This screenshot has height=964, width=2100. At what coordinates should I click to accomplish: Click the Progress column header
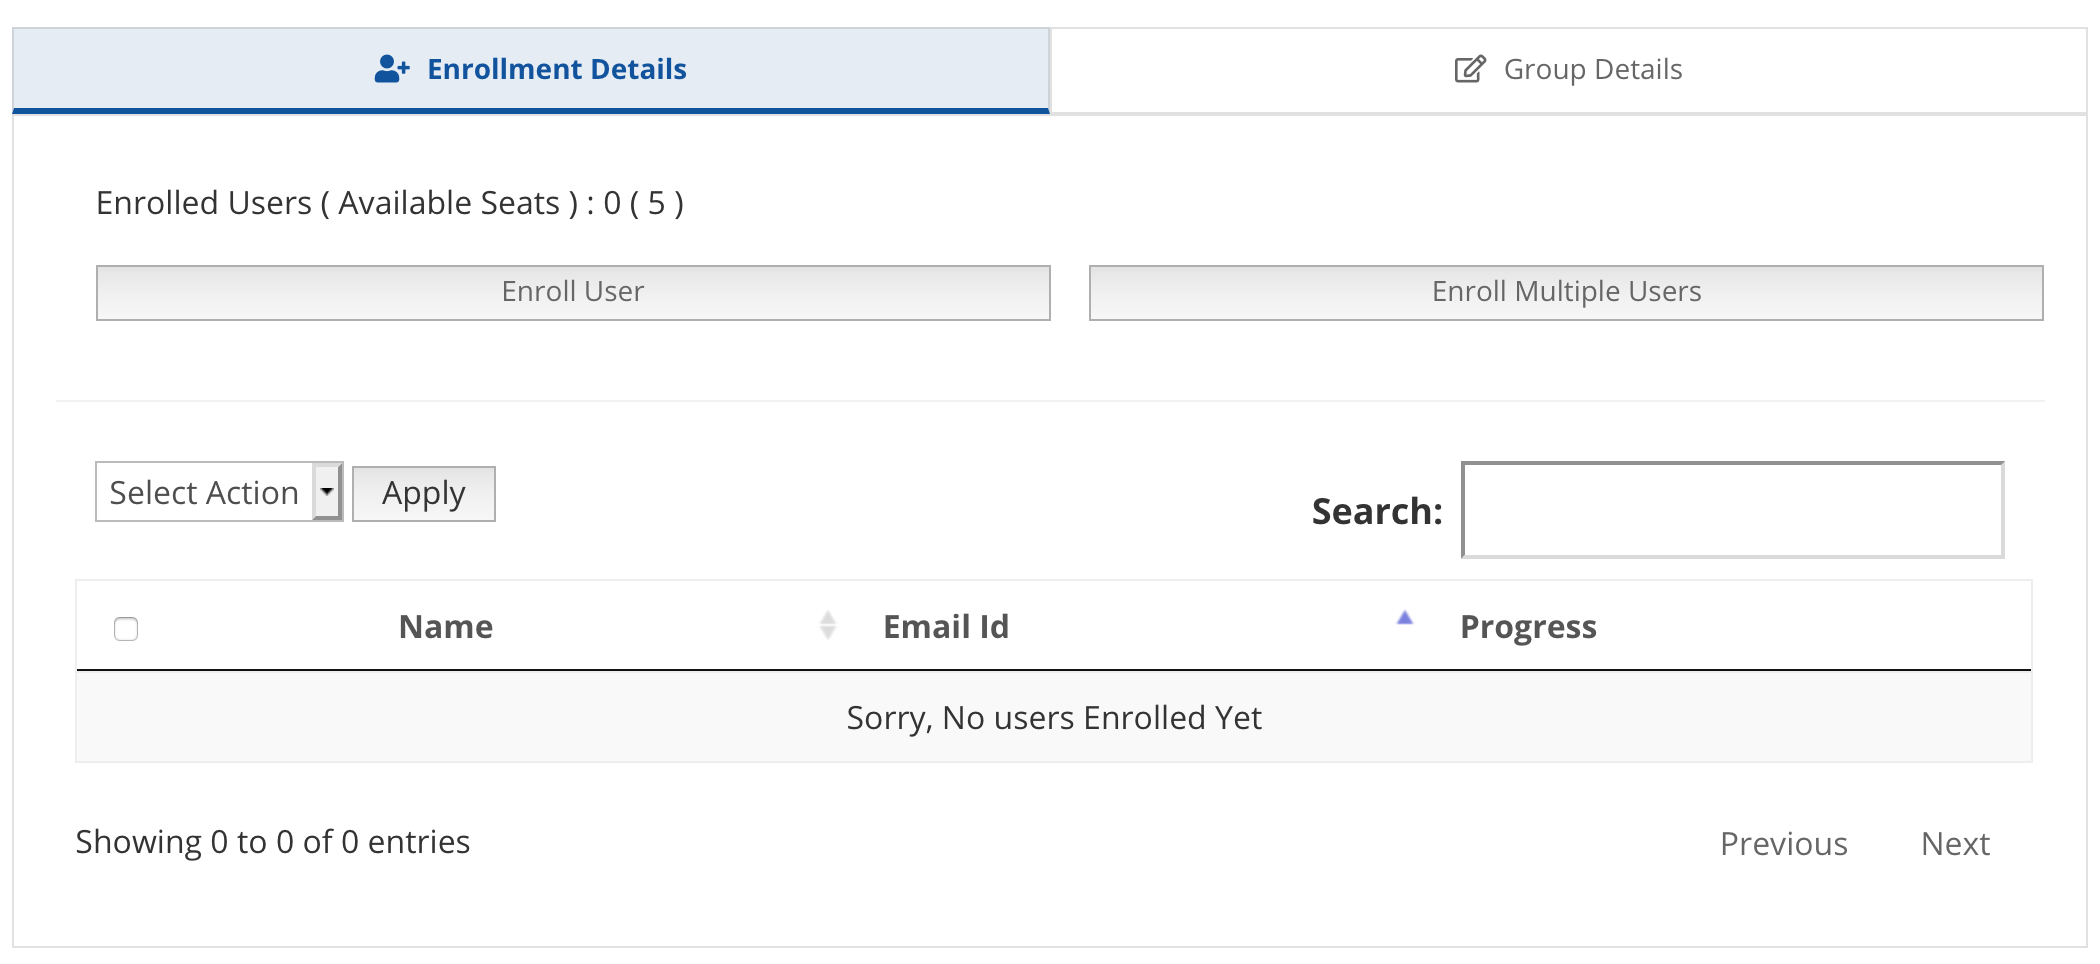(x=1528, y=627)
